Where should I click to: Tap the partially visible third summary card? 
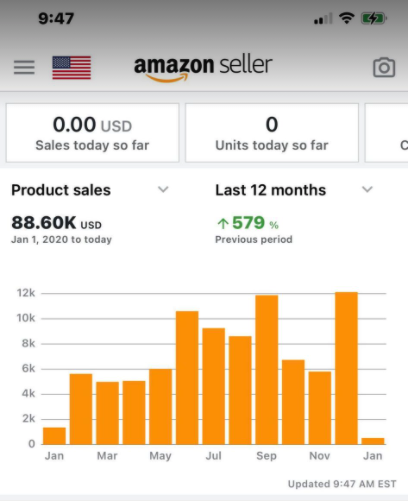[x=387, y=133]
